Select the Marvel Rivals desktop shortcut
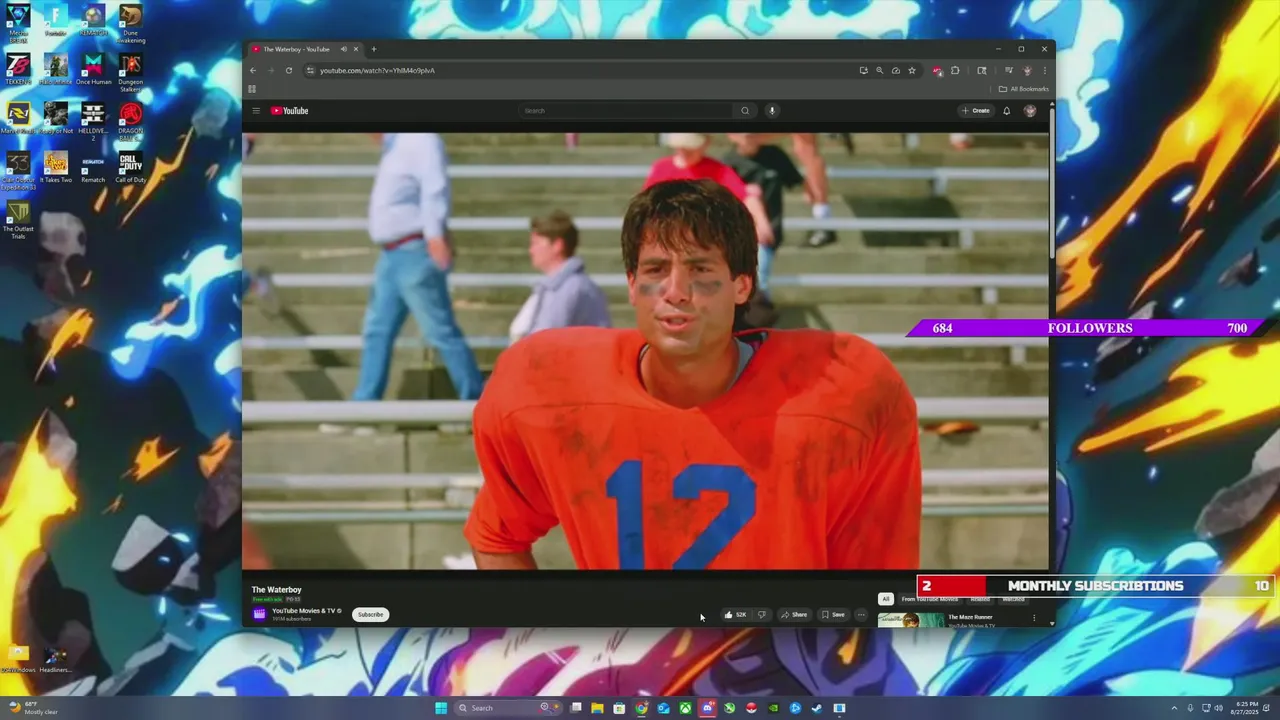1280x720 pixels. [x=18, y=119]
